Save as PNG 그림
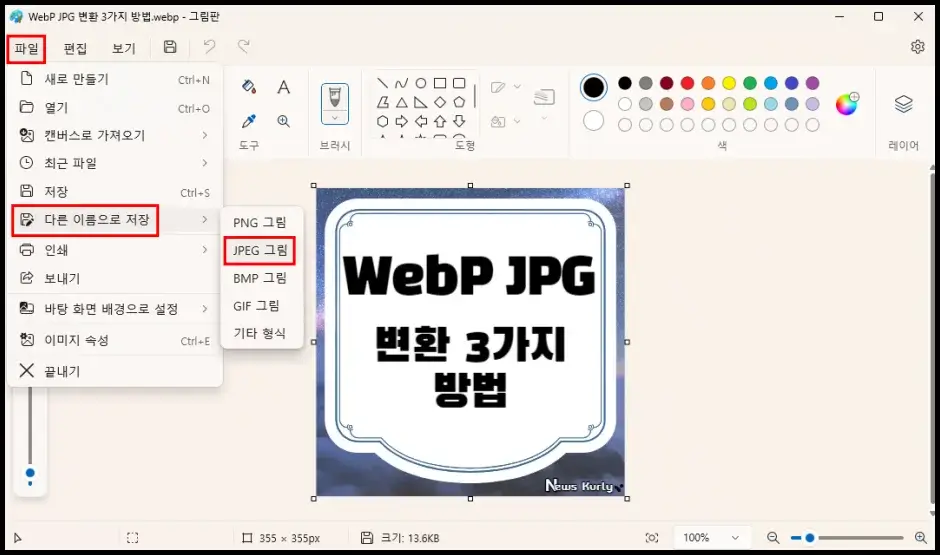Screen dimensions: 940x555 (x=260, y=222)
